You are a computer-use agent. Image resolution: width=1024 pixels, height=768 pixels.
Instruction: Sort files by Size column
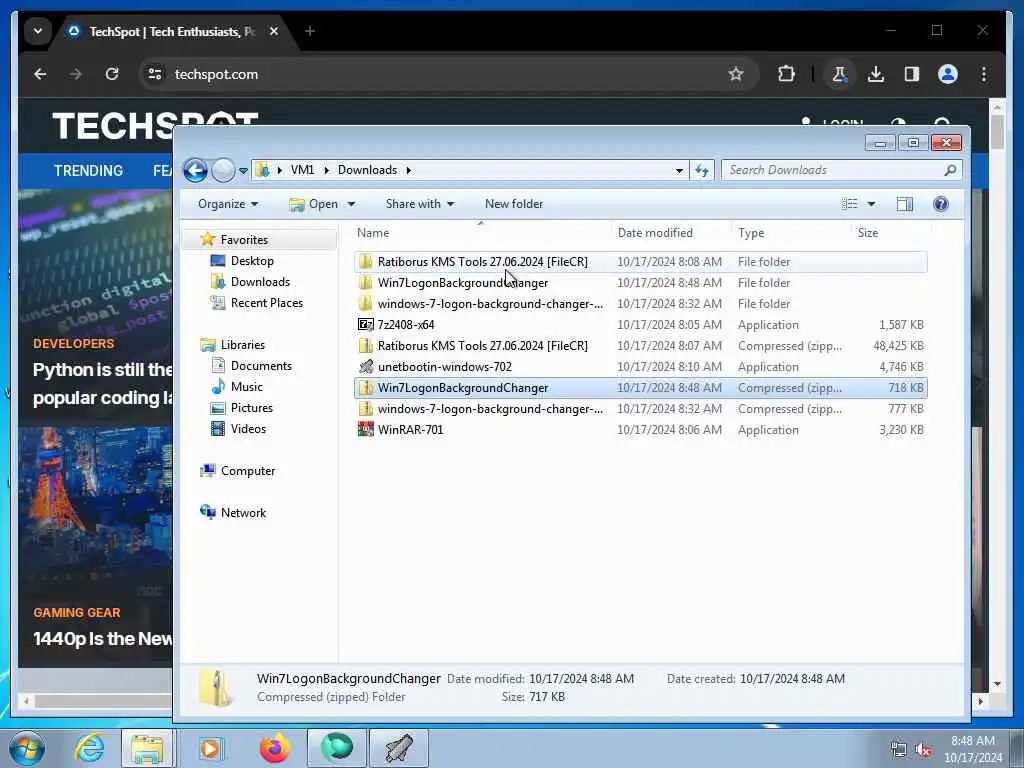pos(891,232)
